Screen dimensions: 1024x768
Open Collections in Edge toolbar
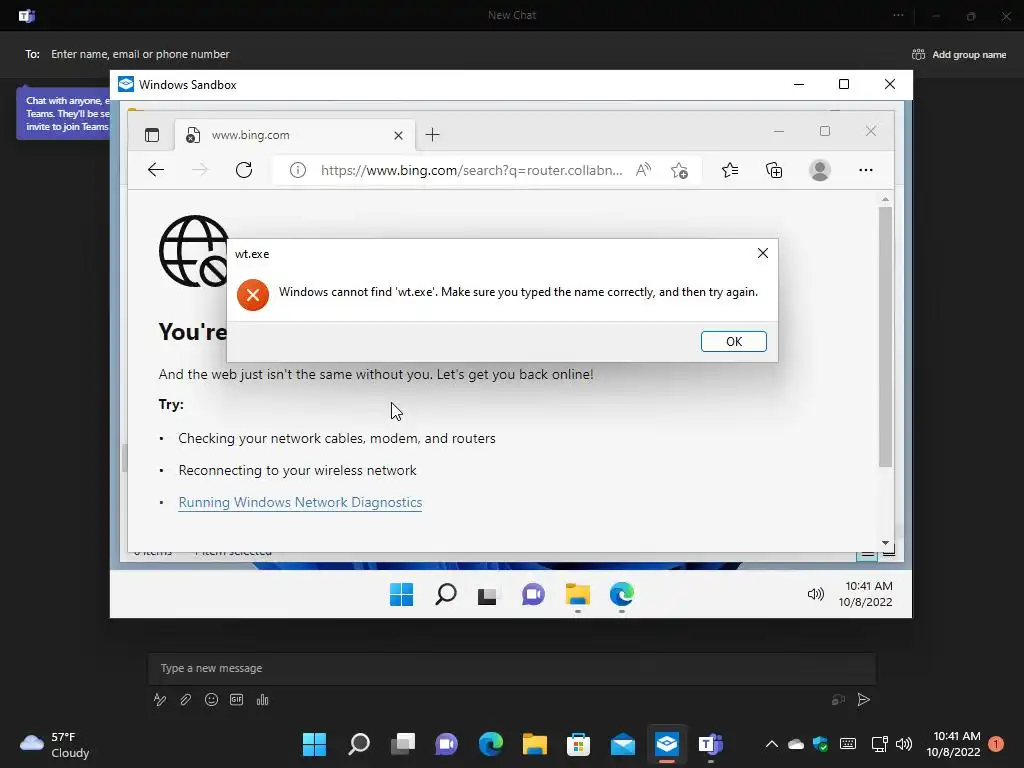pyautogui.click(x=774, y=170)
